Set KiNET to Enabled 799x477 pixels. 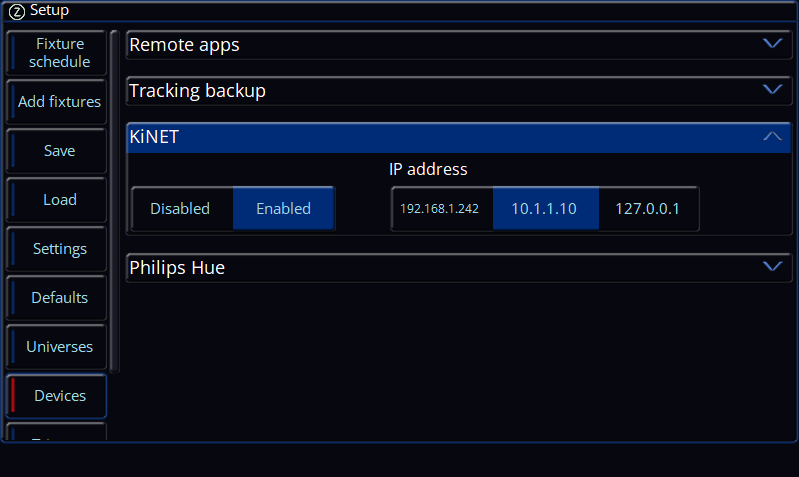[x=283, y=208]
